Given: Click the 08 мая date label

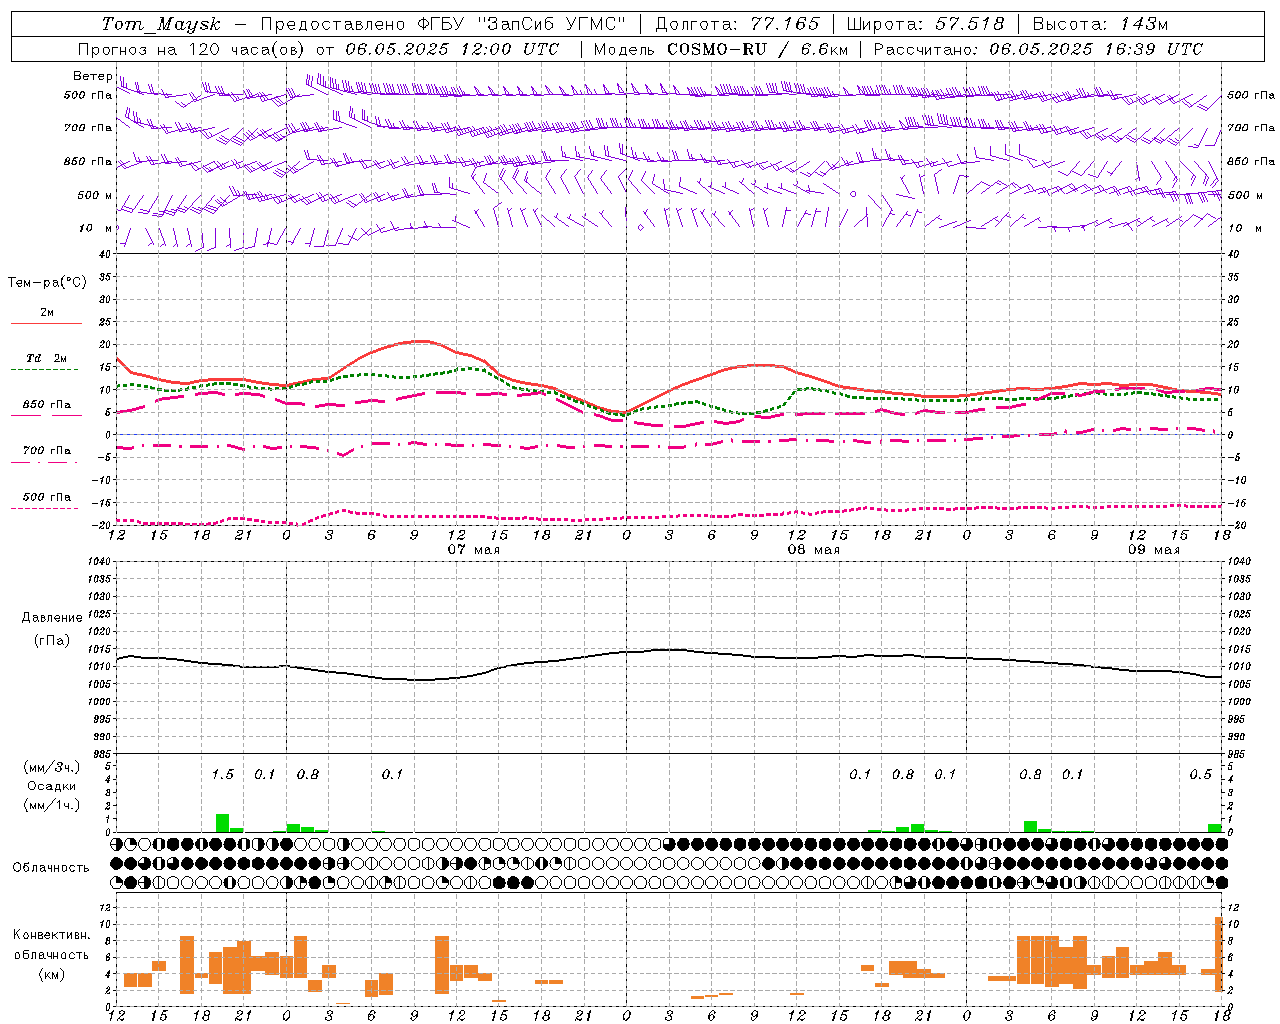Looking at the screenshot, I should click(814, 550).
